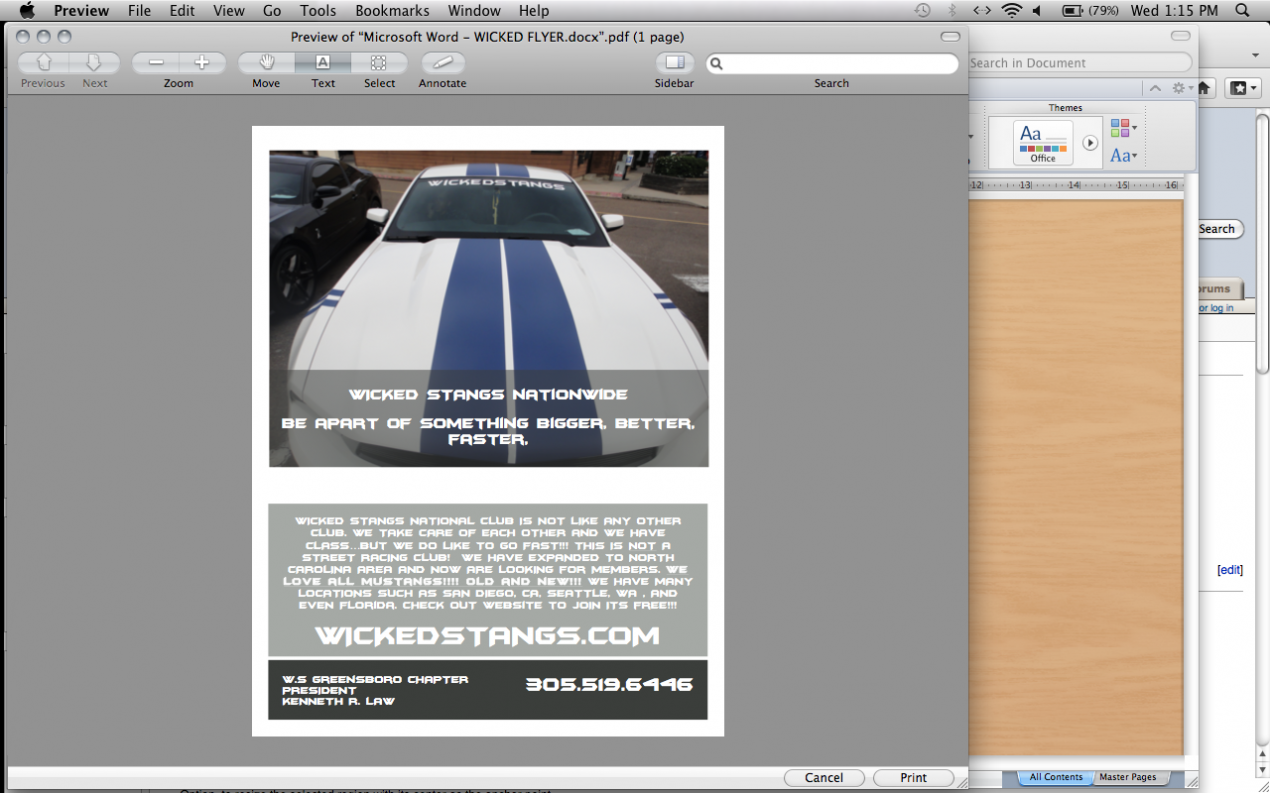Click the Word window toolbar pill button
This screenshot has width=1270, height=793.
(1181, 36)
